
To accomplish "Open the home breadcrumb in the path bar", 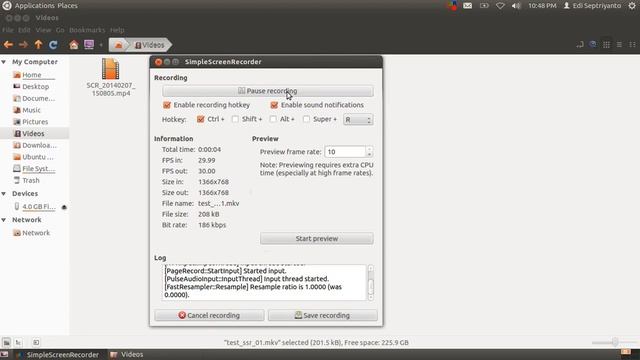I will tap(118, 45).
